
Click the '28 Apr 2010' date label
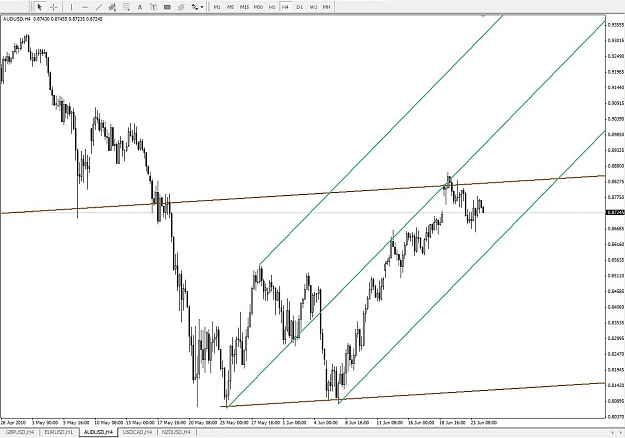coord(13,422)
